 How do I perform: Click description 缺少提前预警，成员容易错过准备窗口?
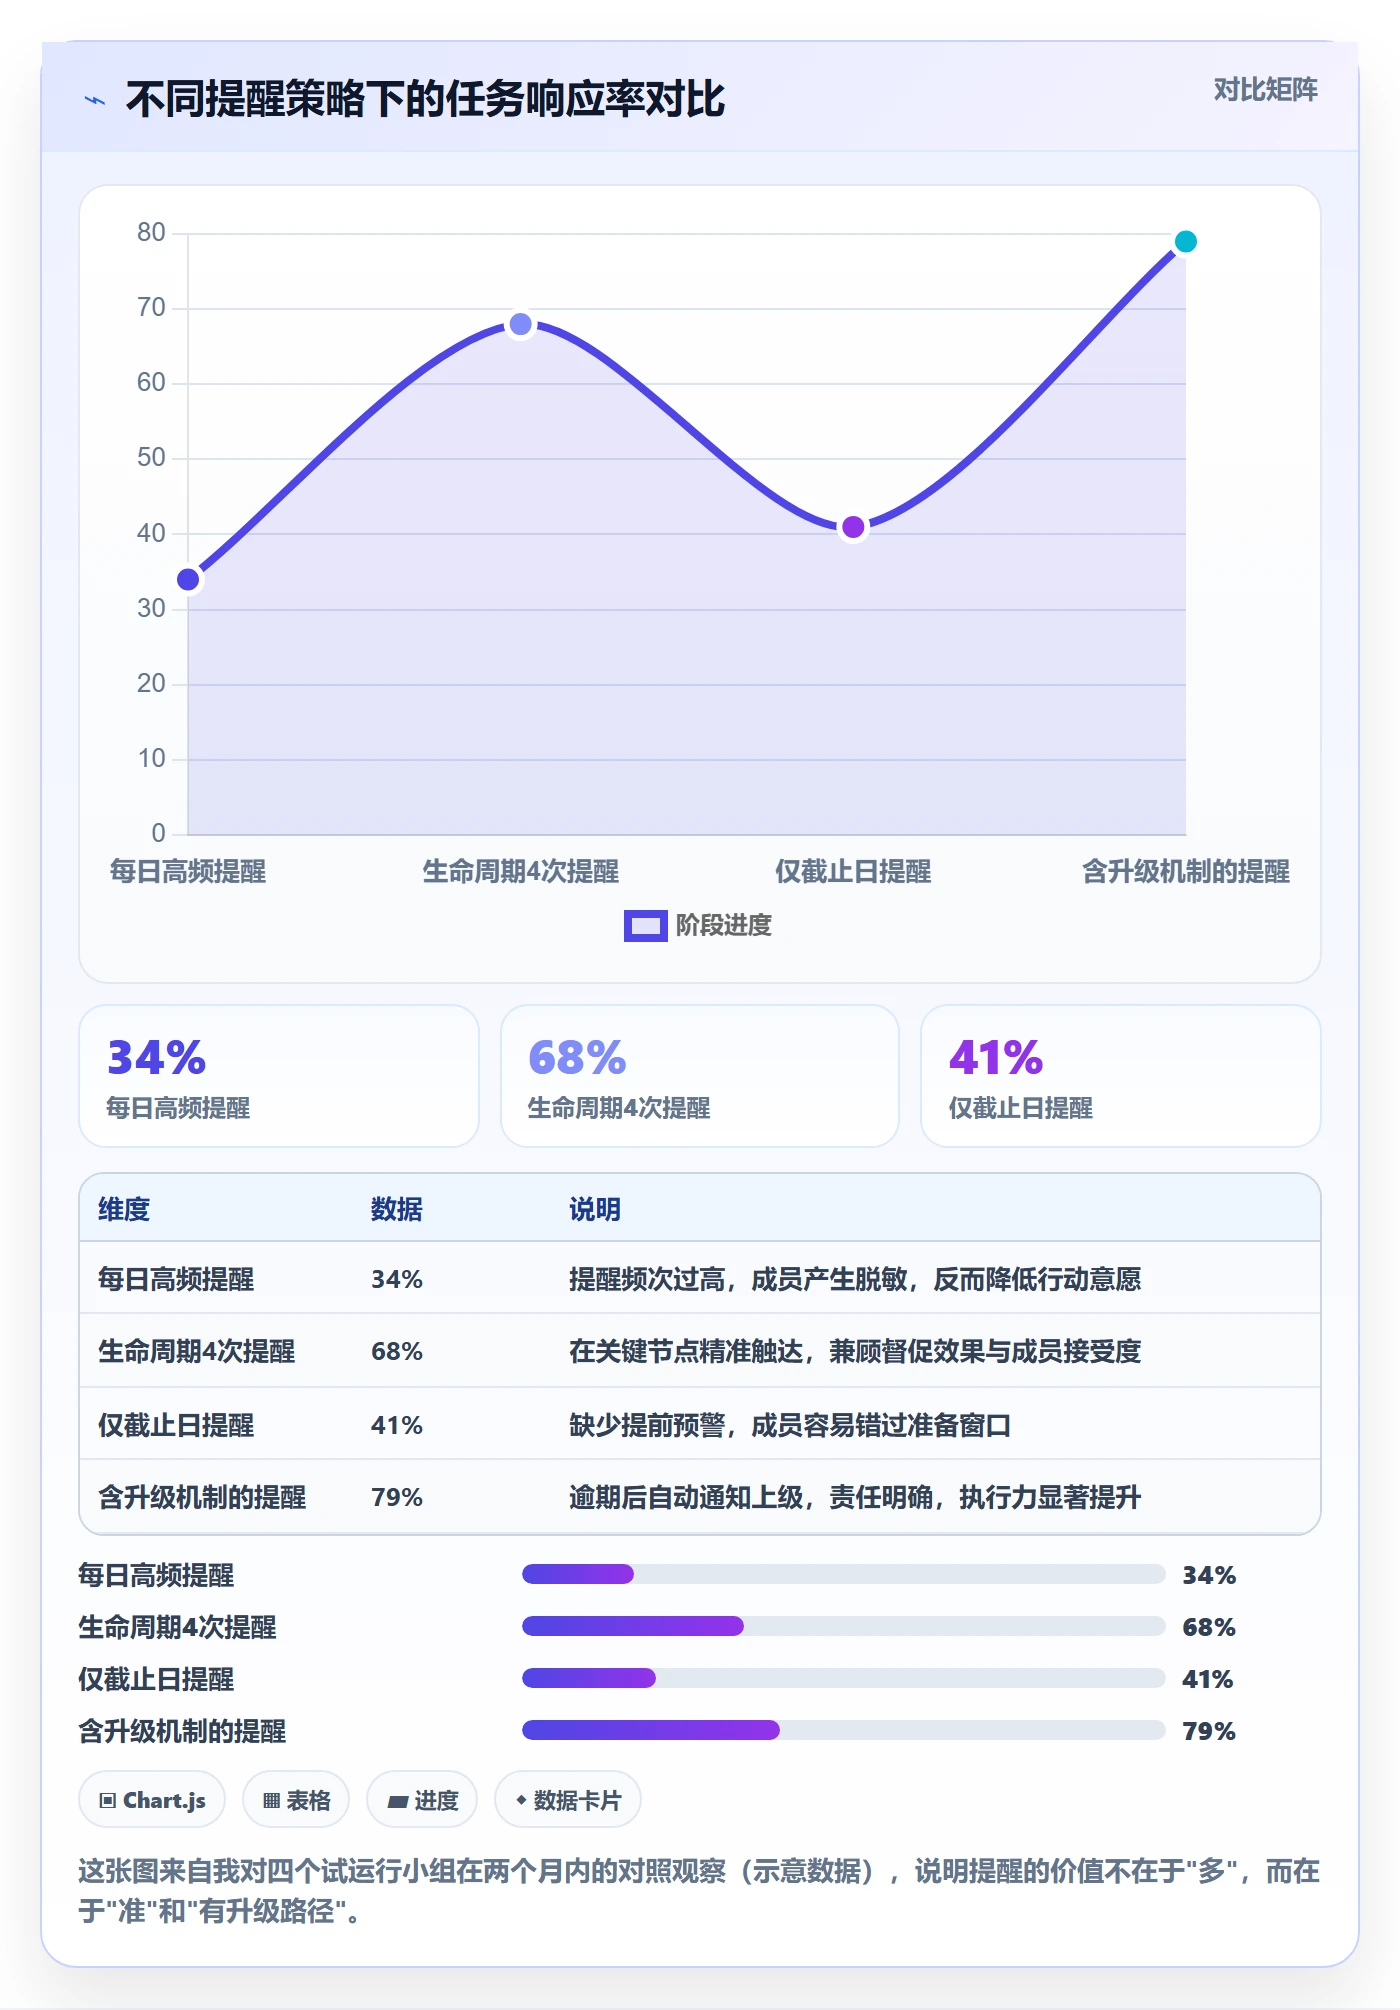[x=790, y=1425]
